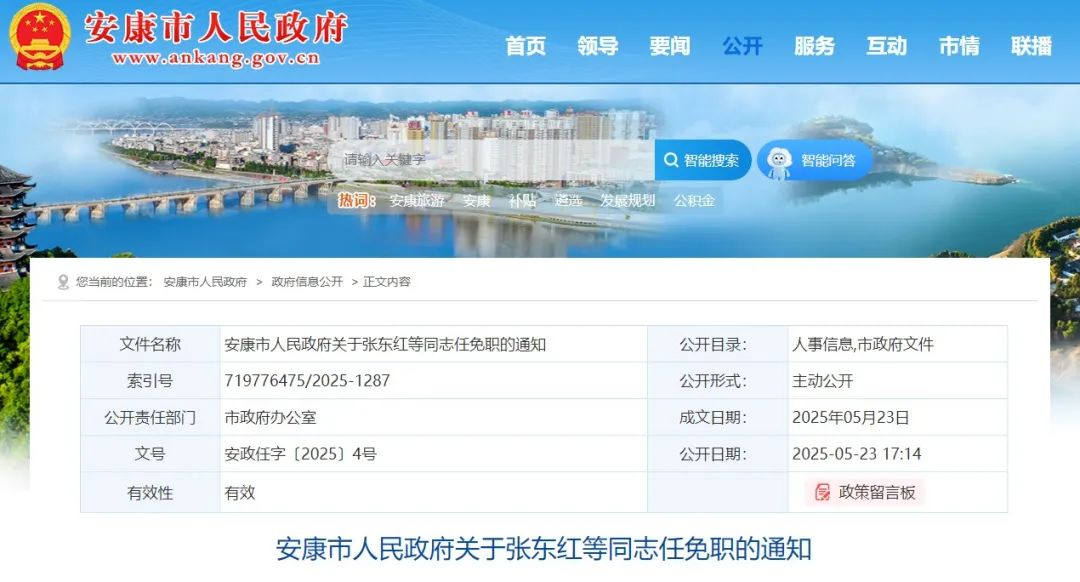Click the 公开责任部门 label cell
Image resolution: width=1080 pixels, height=582 pixels.
pyautogui.click(x=150, y=417)
